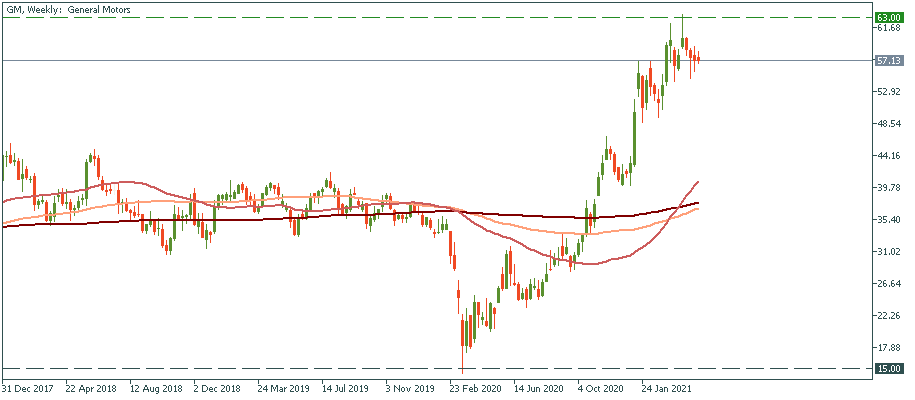Image resolution: width=915 pixels, height=400 pixels.
Task: Click the 61.68 price axis label
Action: pos(888,28)
